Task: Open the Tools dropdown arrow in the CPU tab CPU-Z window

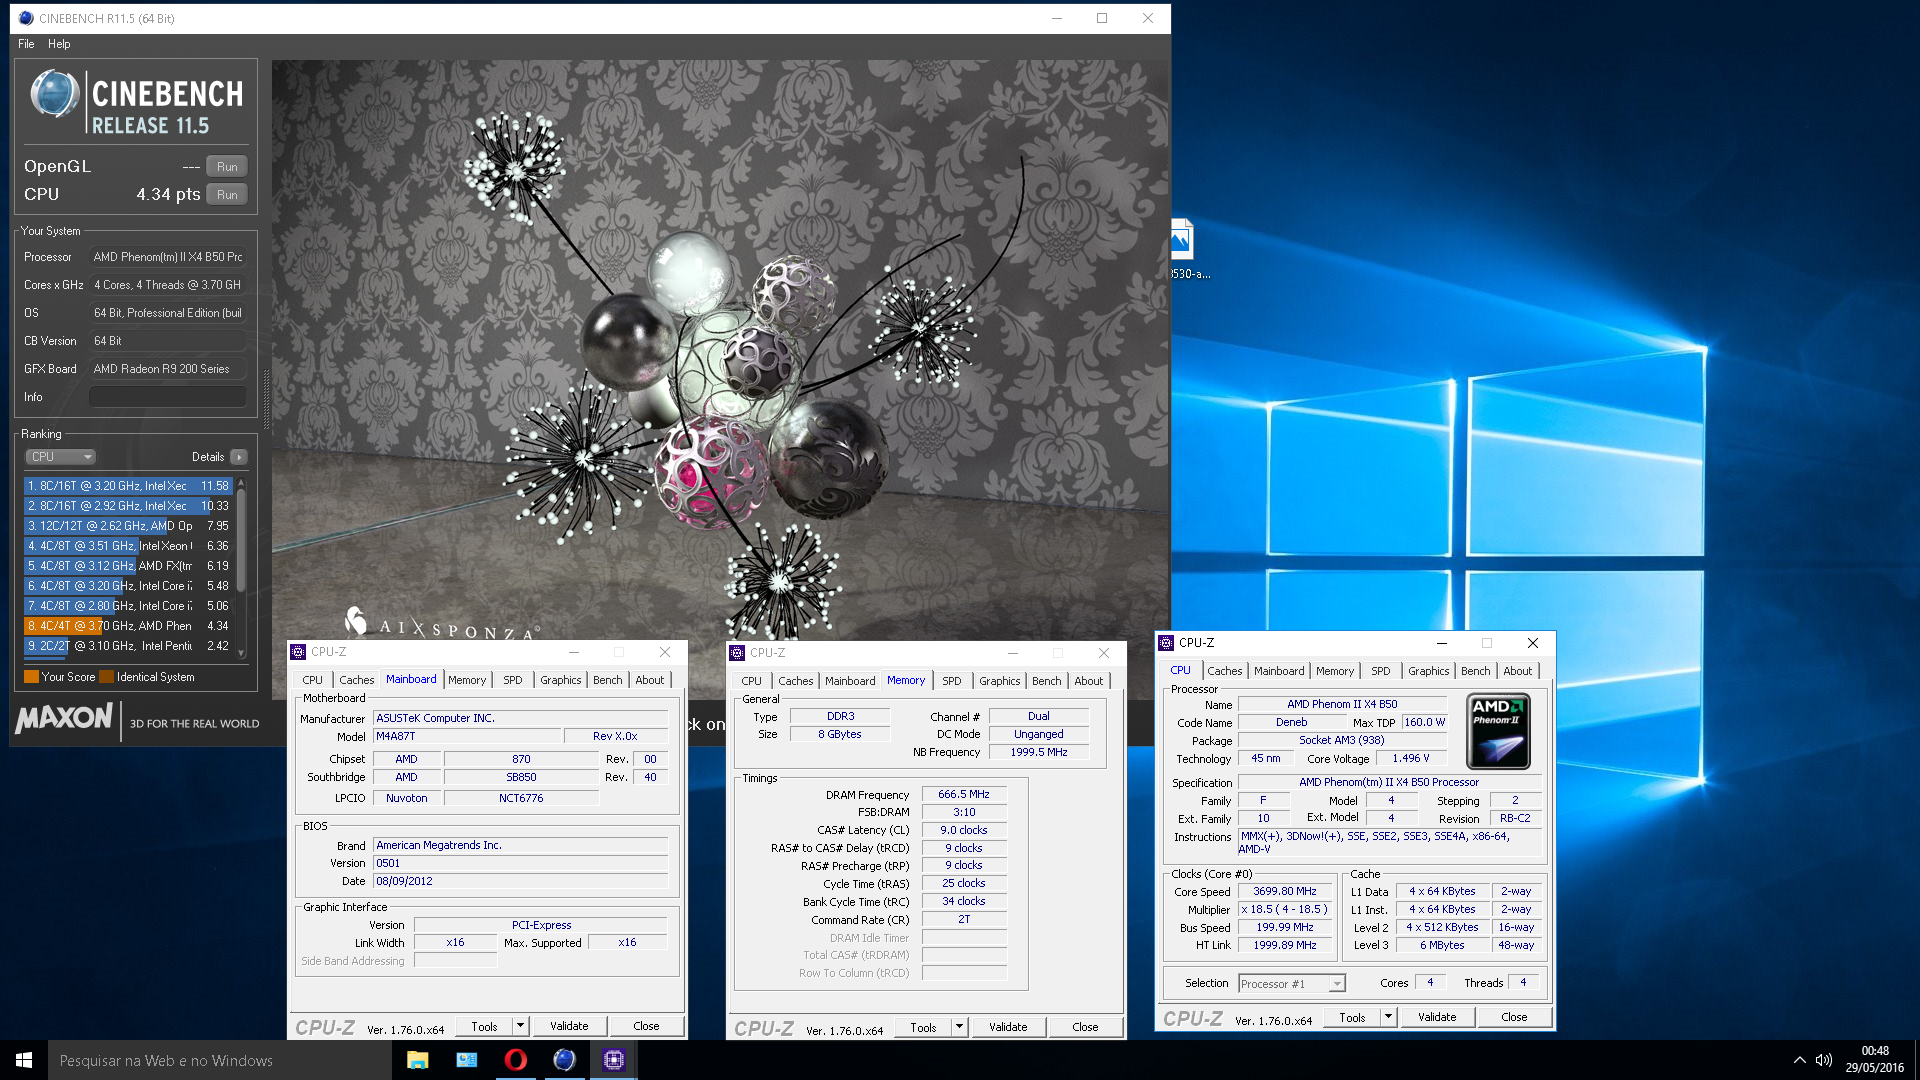Action: [x=1388, y=1017]
